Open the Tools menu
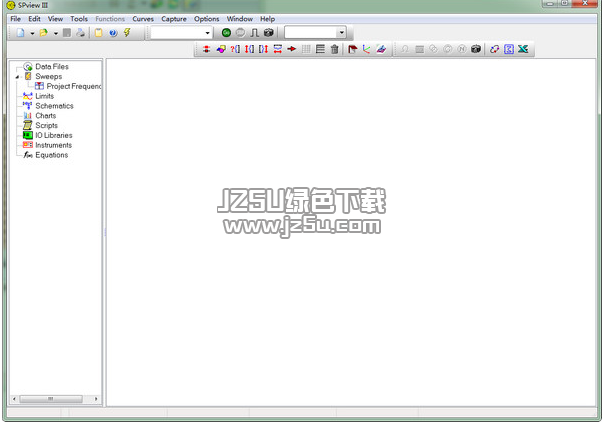604x423 pixels. (79, 19)
